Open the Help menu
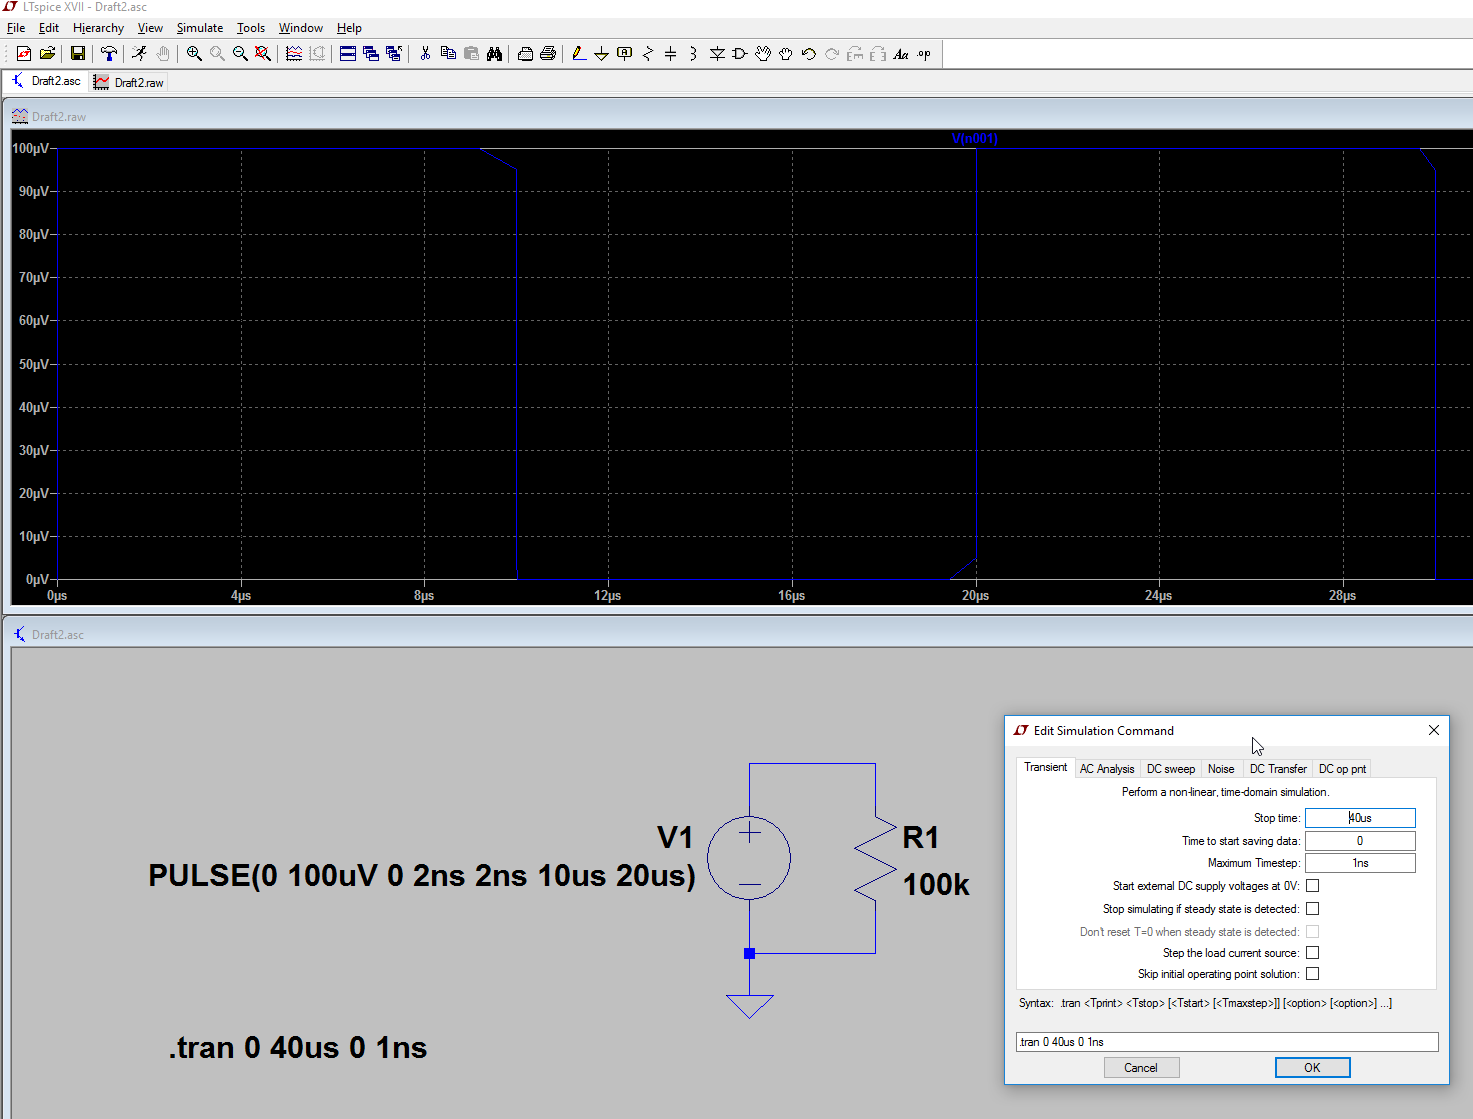The image size is (1473, 1119). [349, 28]
